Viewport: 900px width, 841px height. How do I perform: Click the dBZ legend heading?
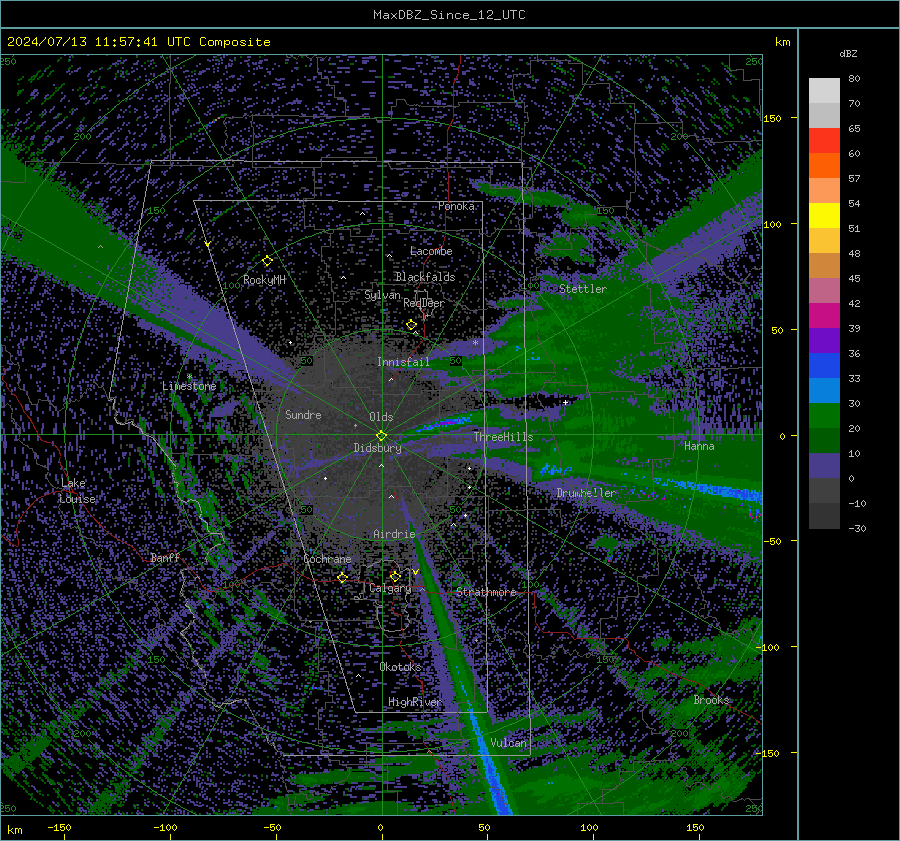(x=848, y=53)
